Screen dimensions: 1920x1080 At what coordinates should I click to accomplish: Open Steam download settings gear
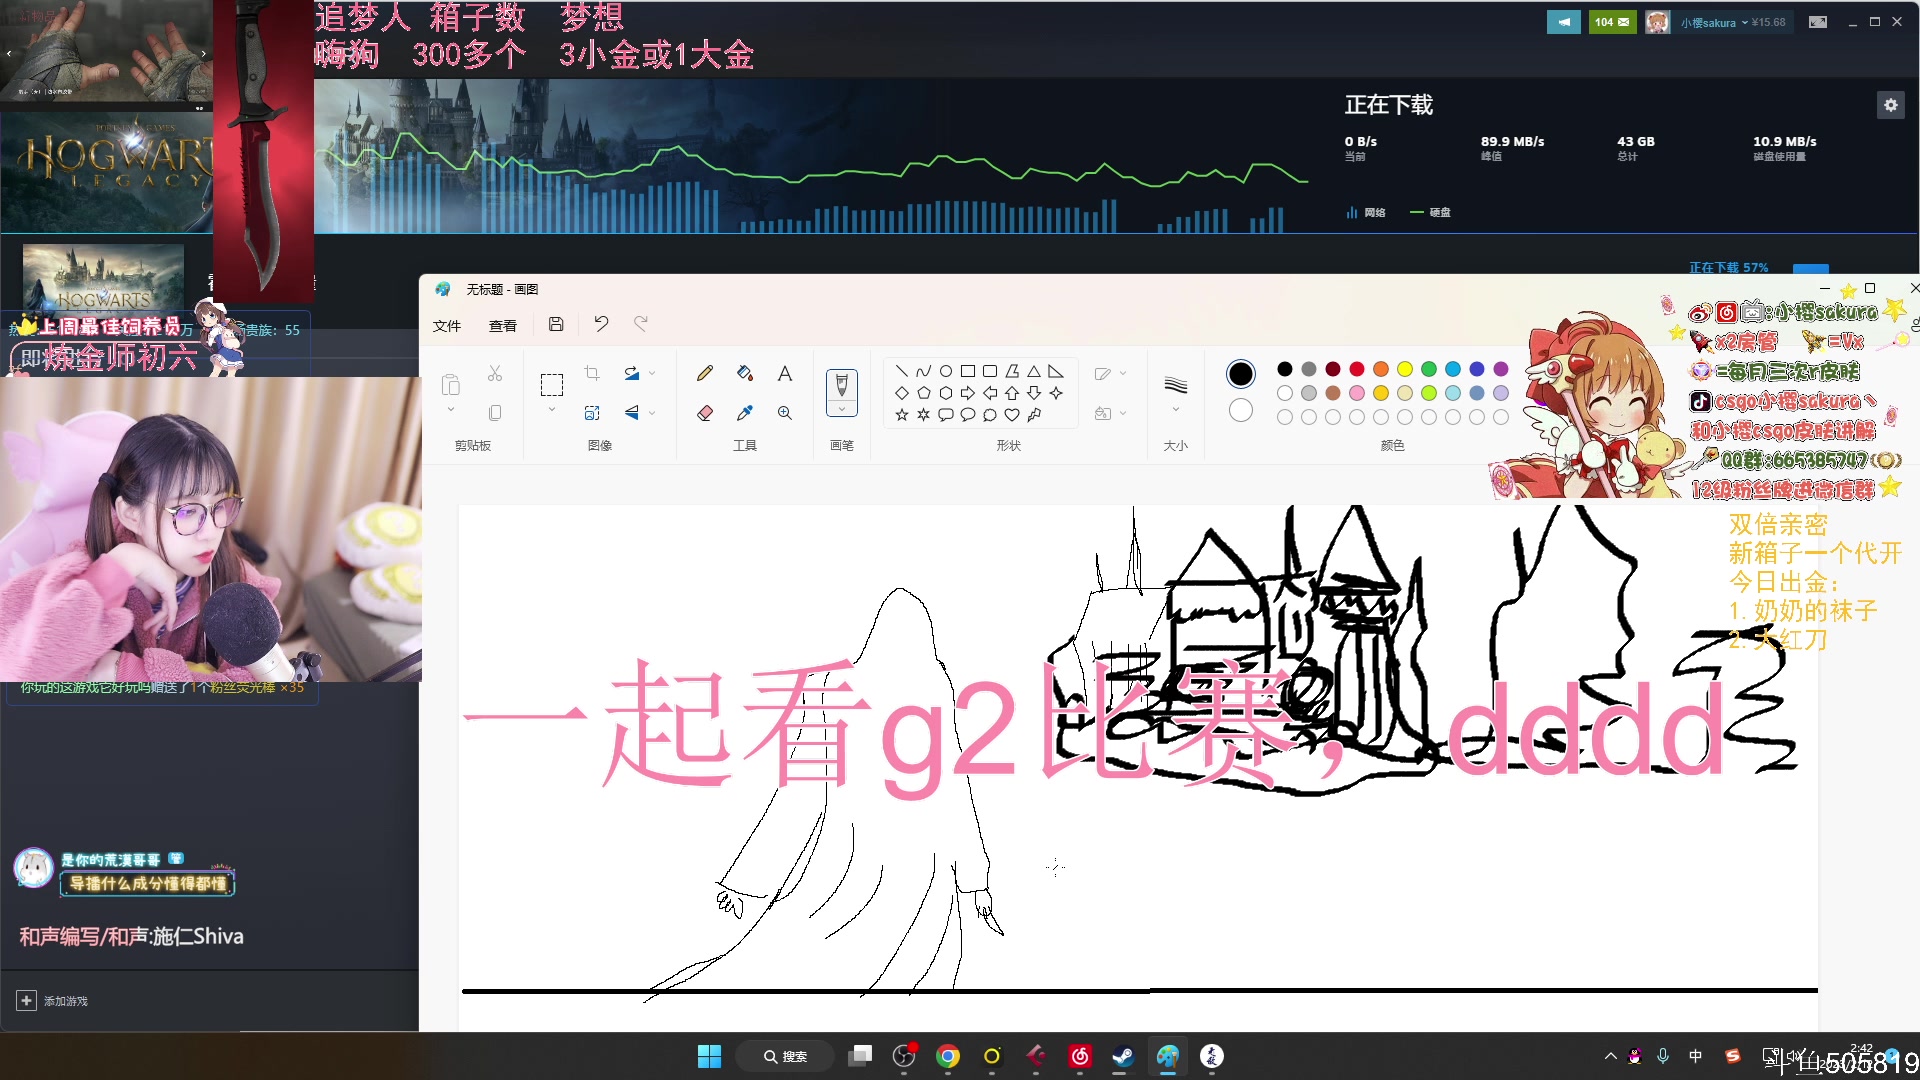point(1890,105)
